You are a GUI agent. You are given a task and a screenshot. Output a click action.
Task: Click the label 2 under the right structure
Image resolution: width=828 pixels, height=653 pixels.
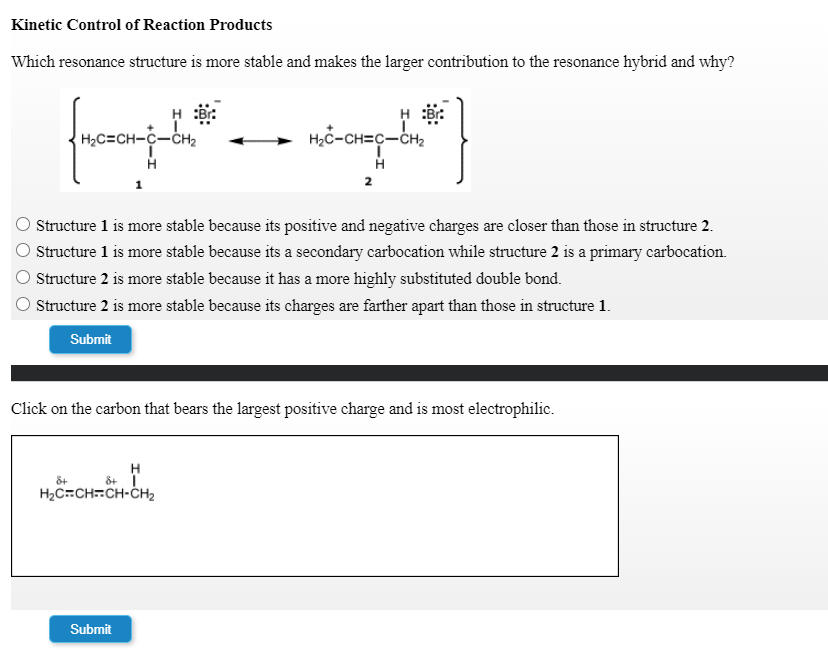click(x=368, y=180)
